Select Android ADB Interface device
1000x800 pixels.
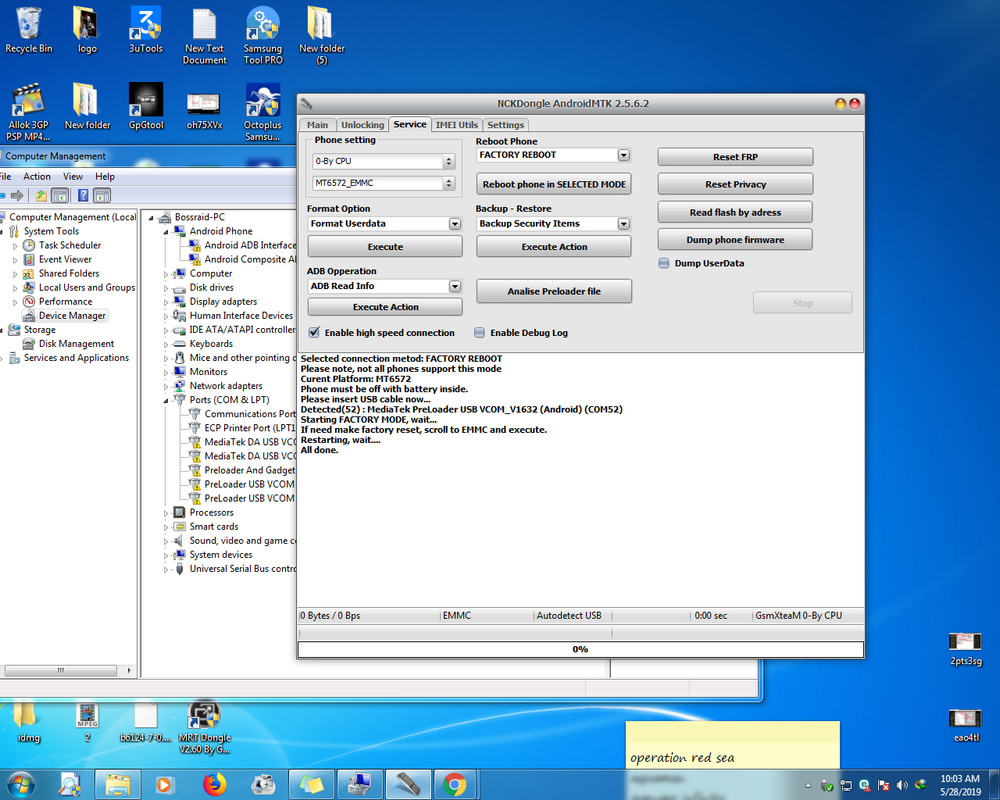point(242,246)
